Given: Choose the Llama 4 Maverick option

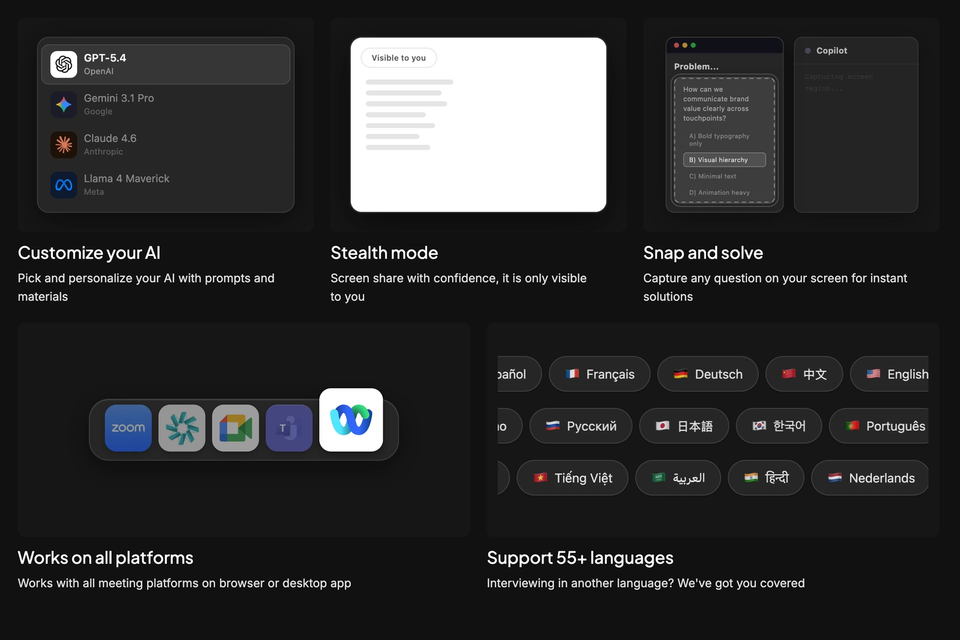Looking at the screenshot, I should pos(165,185).
